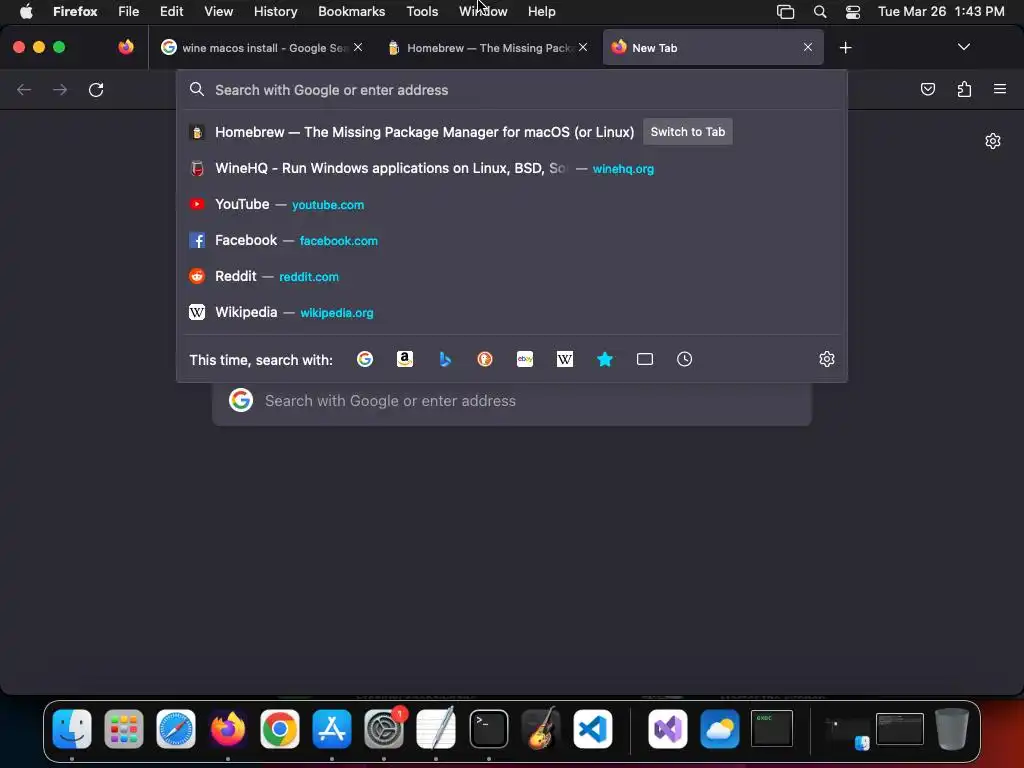Go back one page arrow

pos(24,89)
